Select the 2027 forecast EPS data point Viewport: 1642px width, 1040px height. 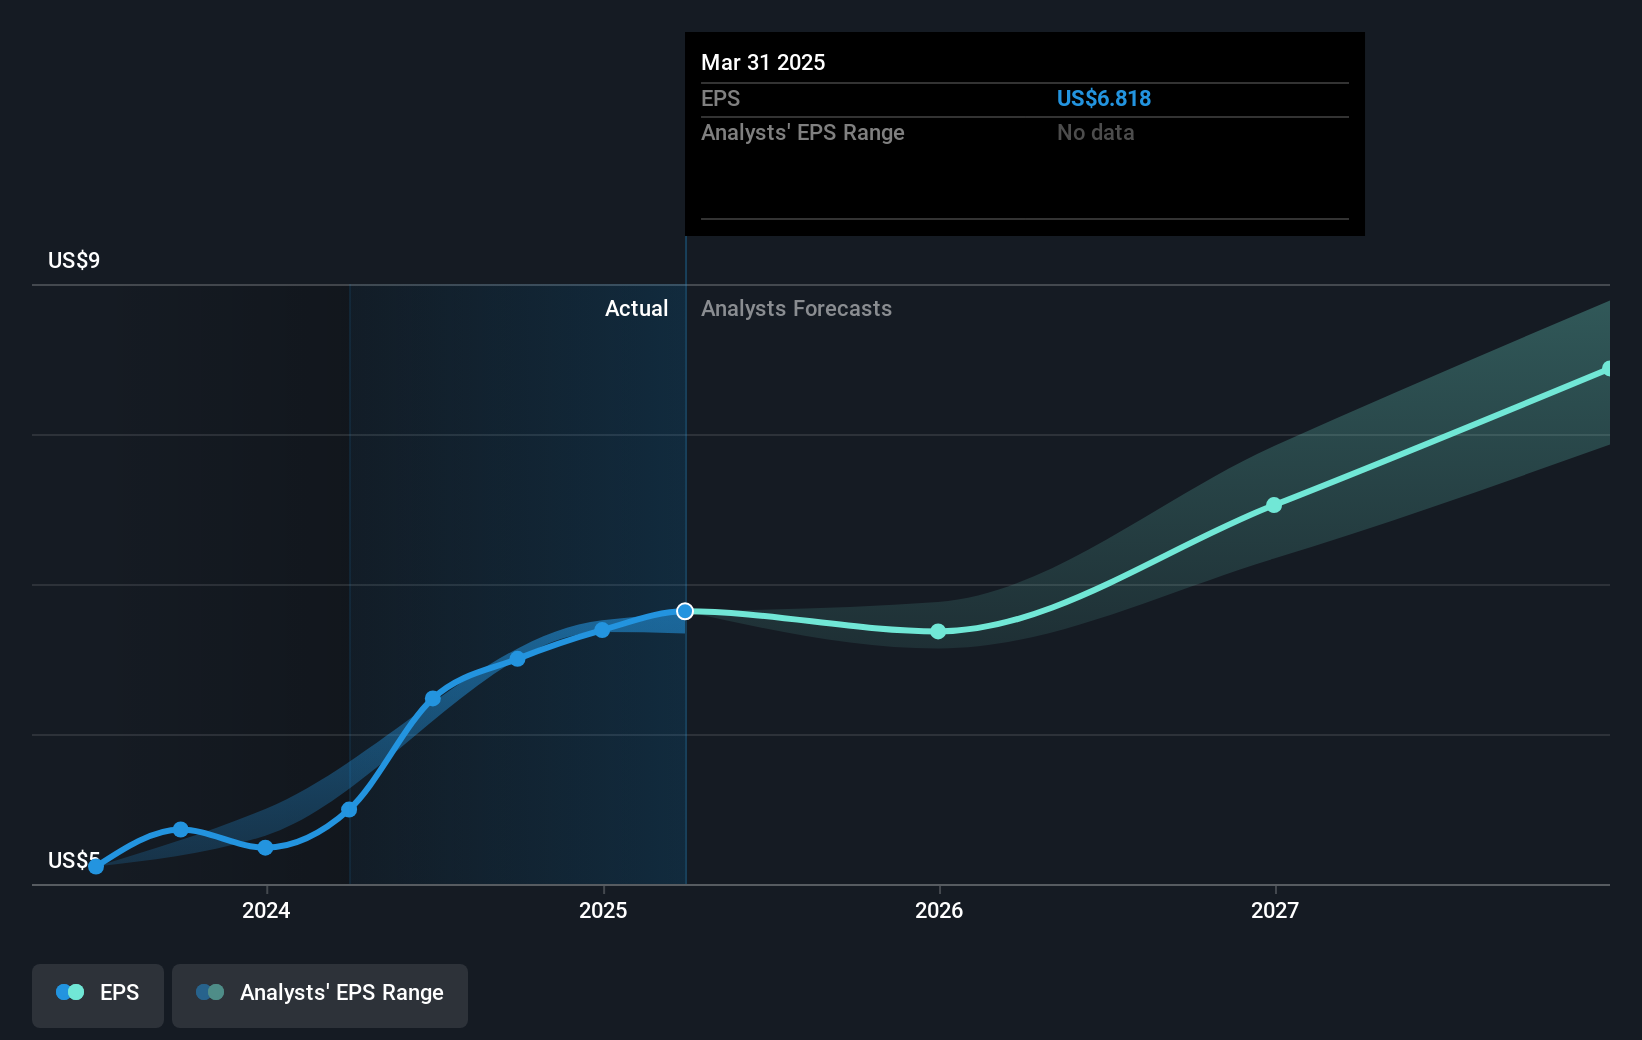coord(1274,505)
